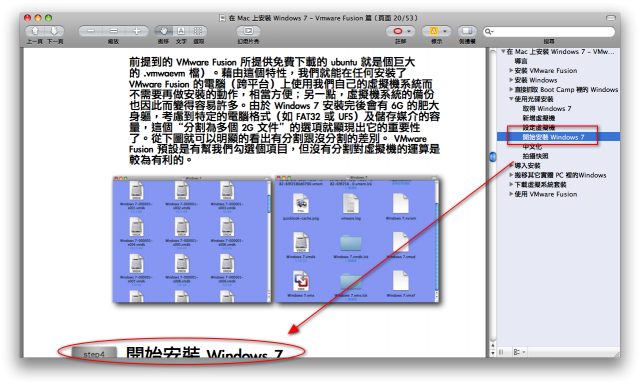Click left Finder screenshot with split vmdk files

[x=192, y=240]
